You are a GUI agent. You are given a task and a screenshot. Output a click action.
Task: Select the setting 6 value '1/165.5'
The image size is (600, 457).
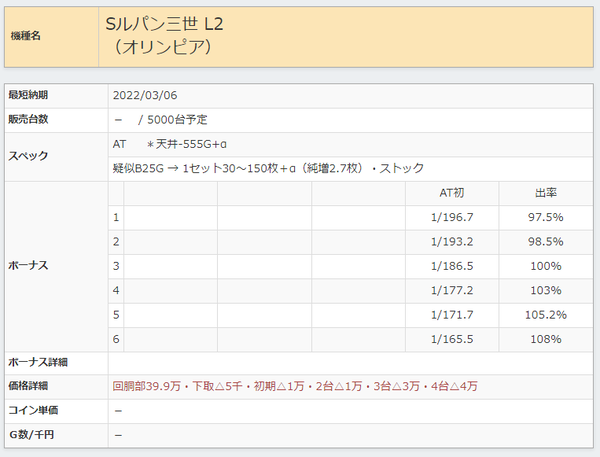point(452,339)
